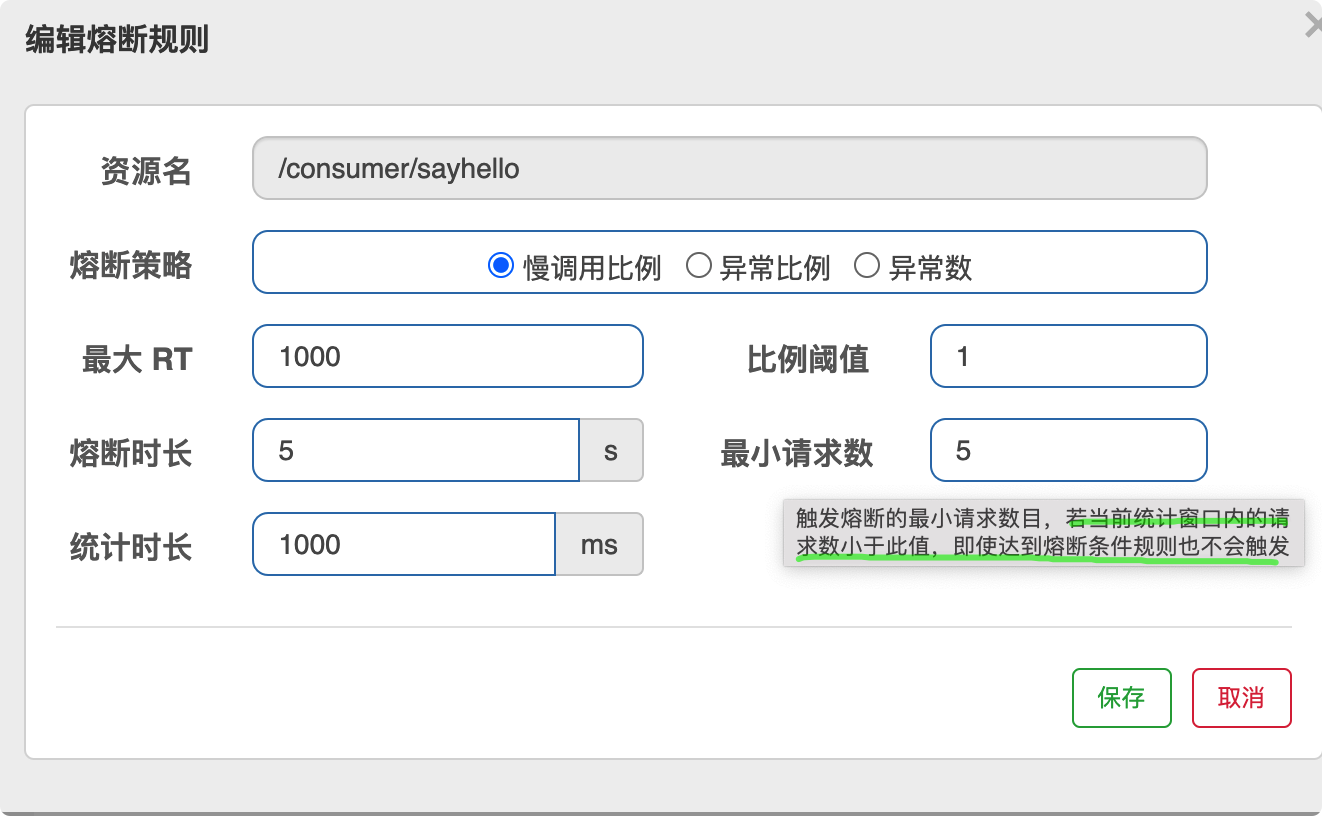The image size is (1322, 816).
Task: Click the 'ms' unit addon of 统计时长
Action: (x=599, y=544)
